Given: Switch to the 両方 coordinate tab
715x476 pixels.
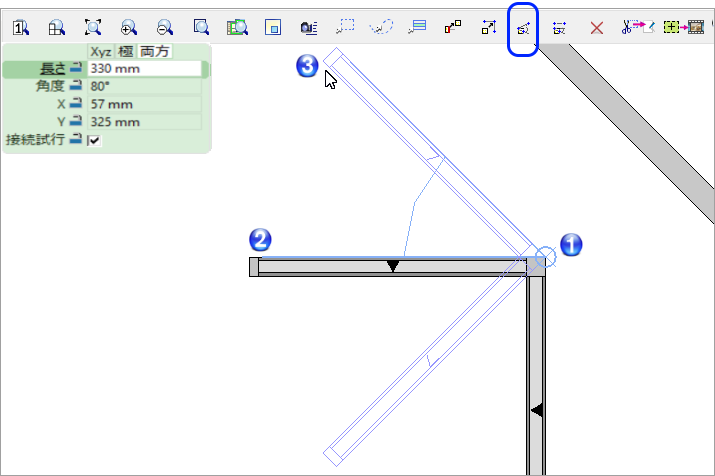Looking at the screenshot, I should click(155, 52).
